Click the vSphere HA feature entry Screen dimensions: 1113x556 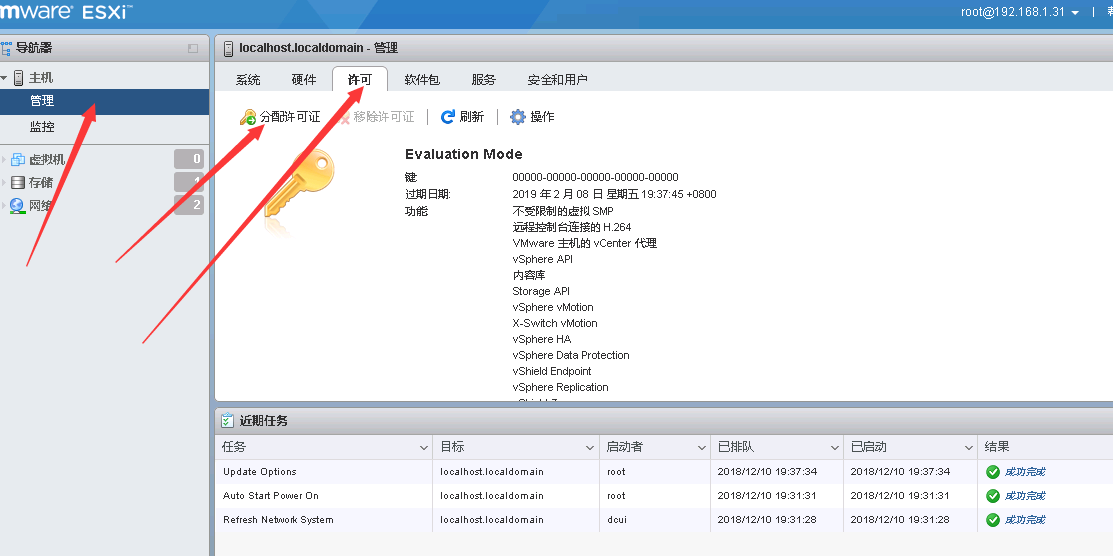coord(542,339)
